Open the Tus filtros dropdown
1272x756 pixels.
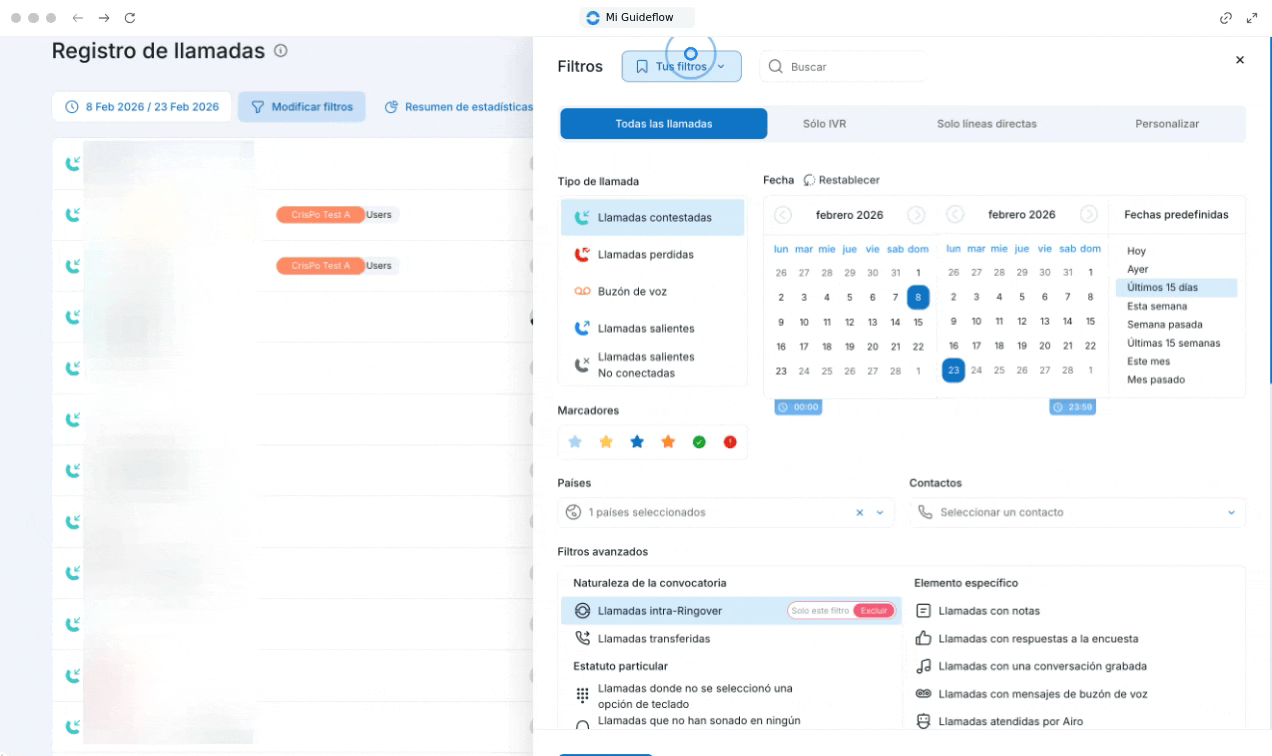(681, 67)
